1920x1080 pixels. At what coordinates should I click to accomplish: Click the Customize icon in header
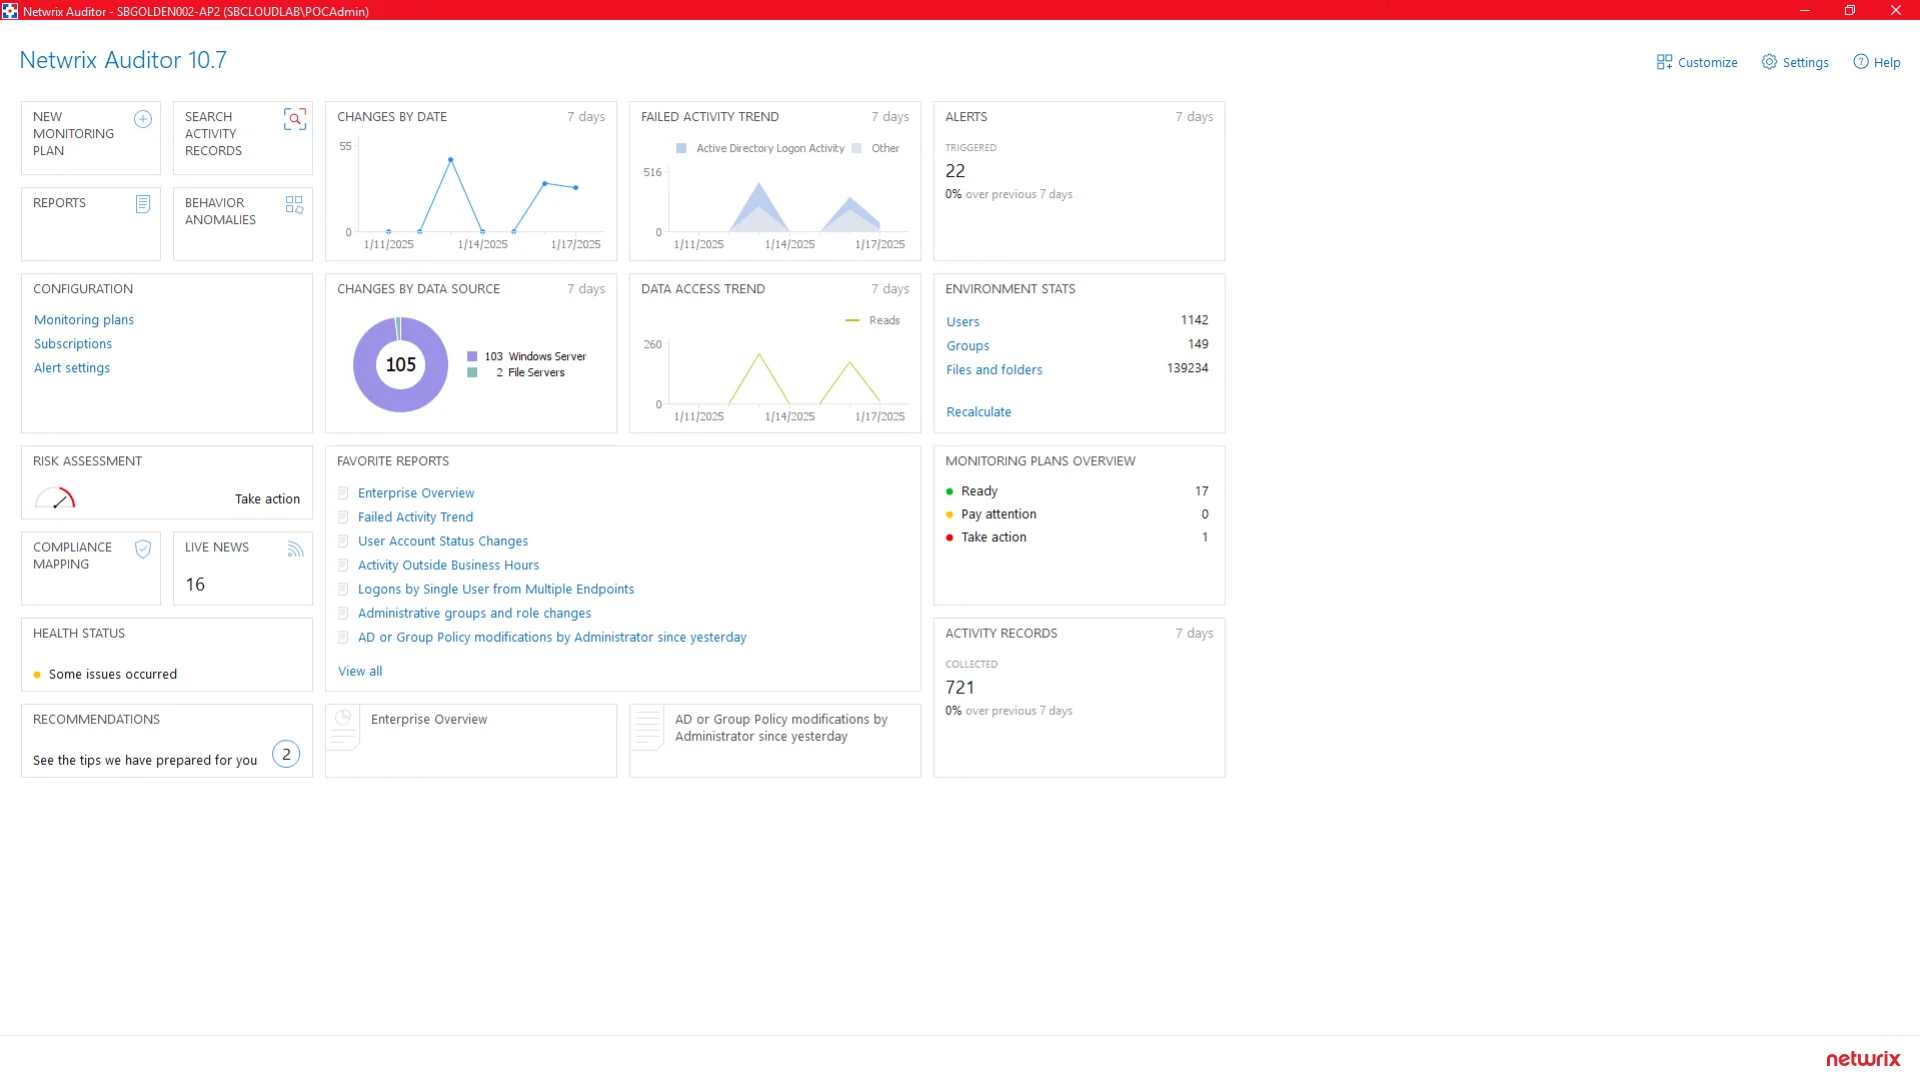[x=1664, y=62]
